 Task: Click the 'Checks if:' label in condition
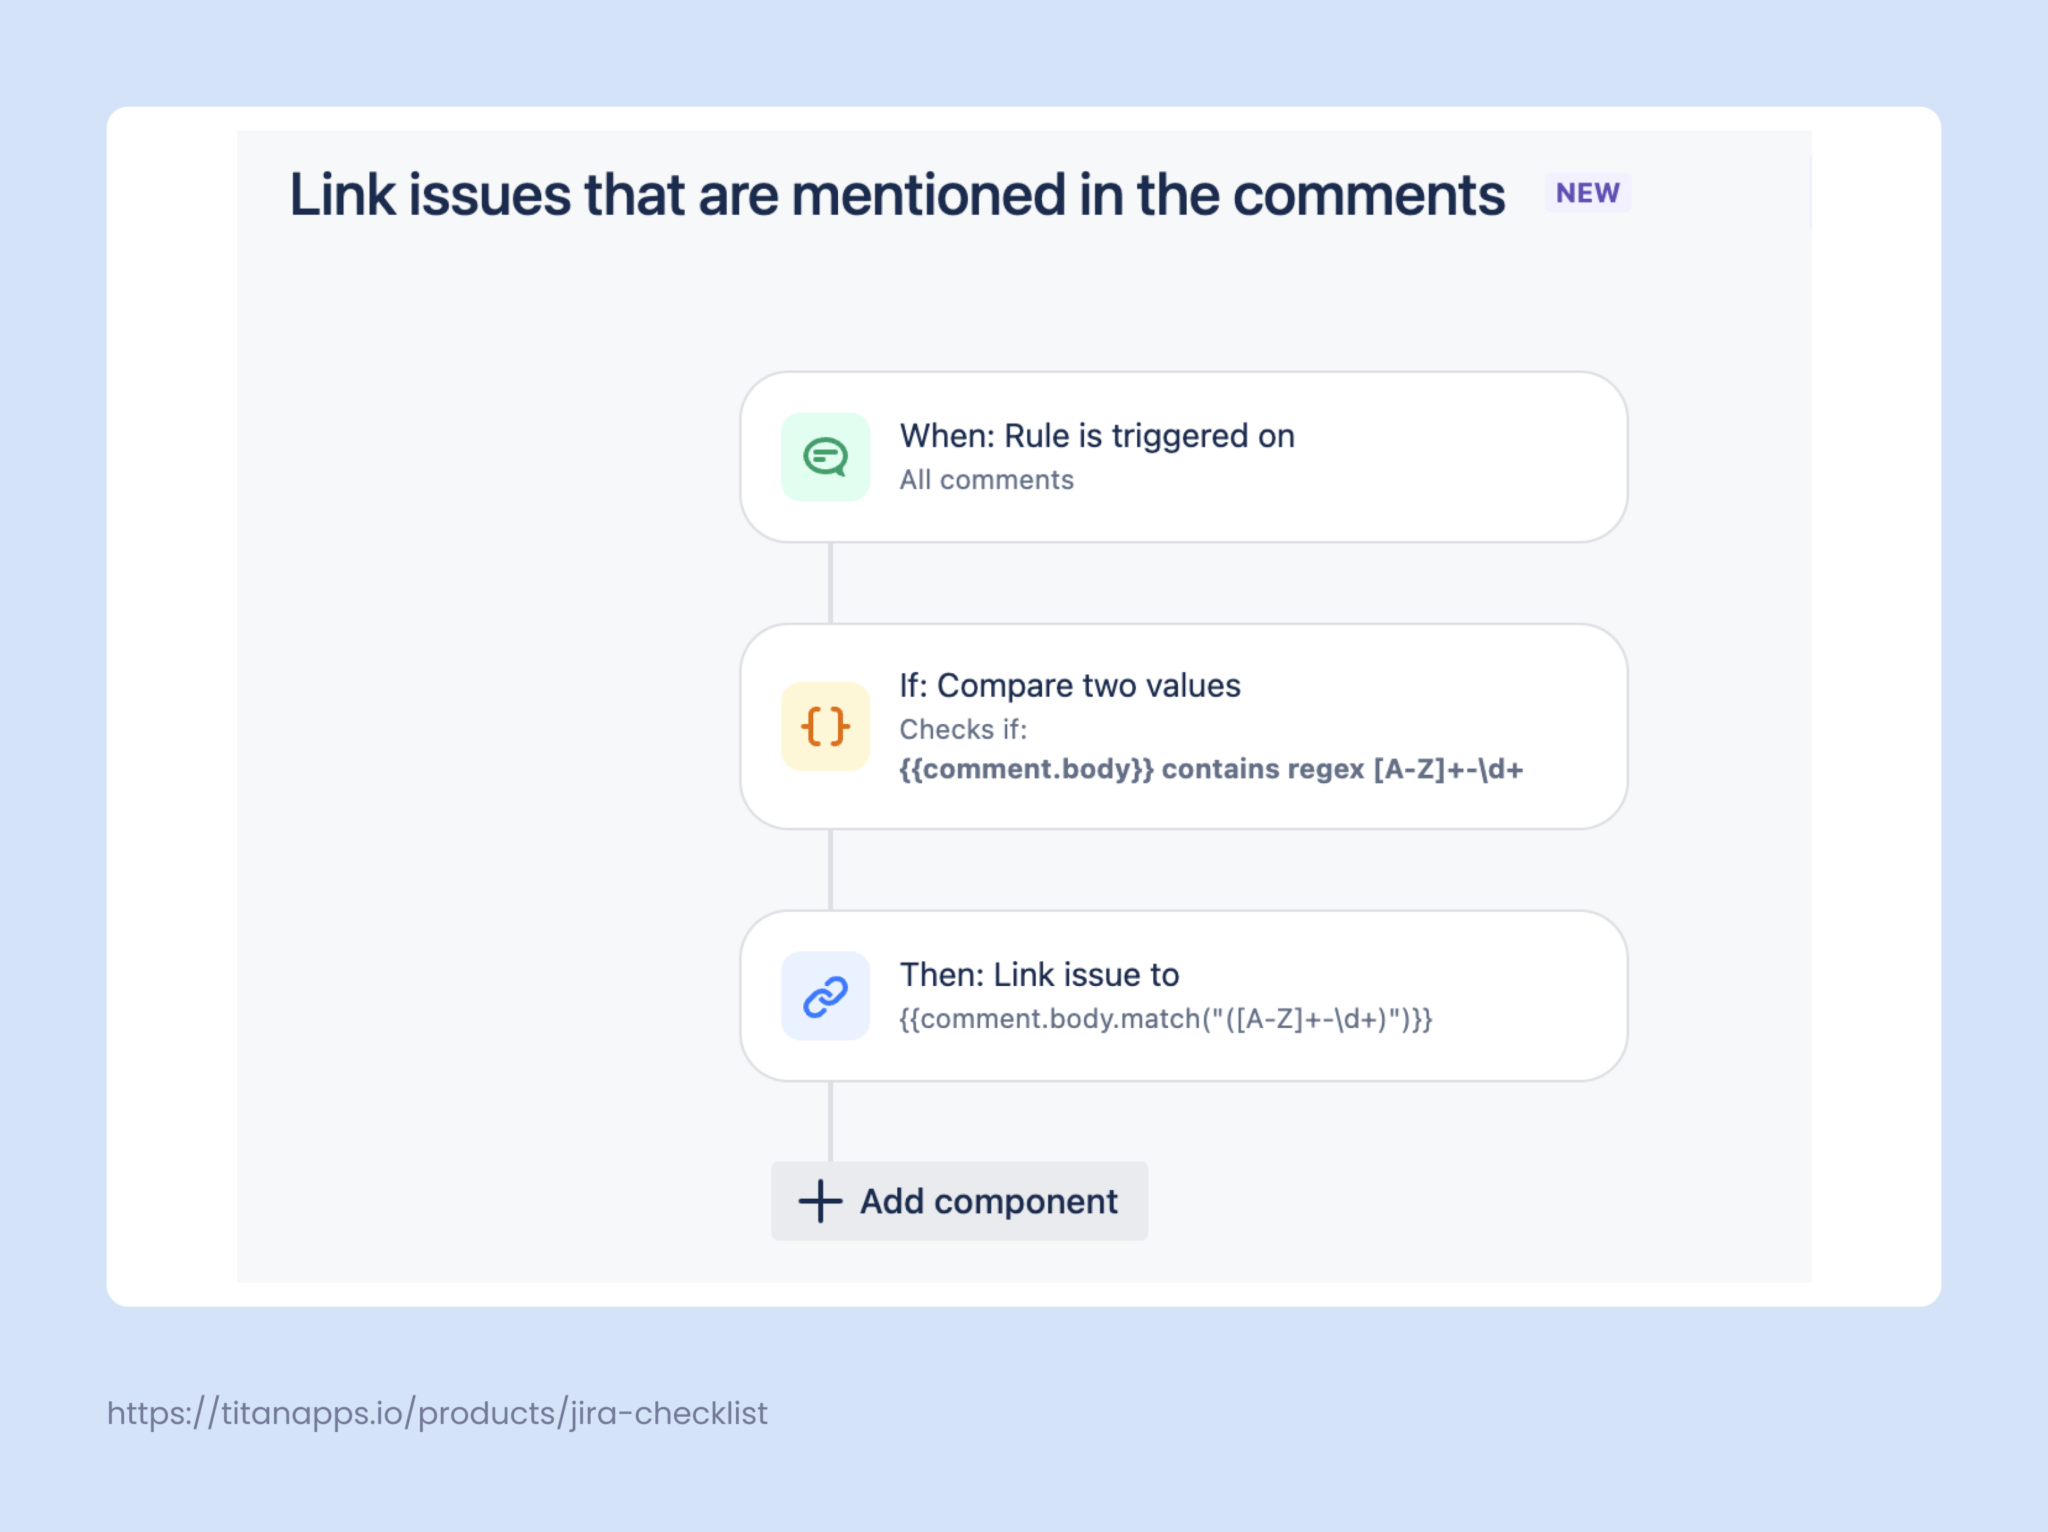(963, 730)
